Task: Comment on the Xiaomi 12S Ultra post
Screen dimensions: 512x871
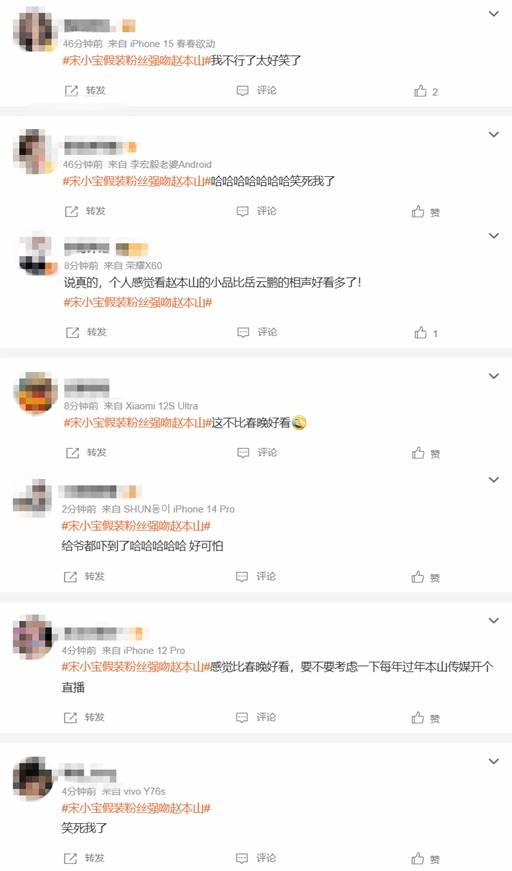Action: tap(257, 453)
